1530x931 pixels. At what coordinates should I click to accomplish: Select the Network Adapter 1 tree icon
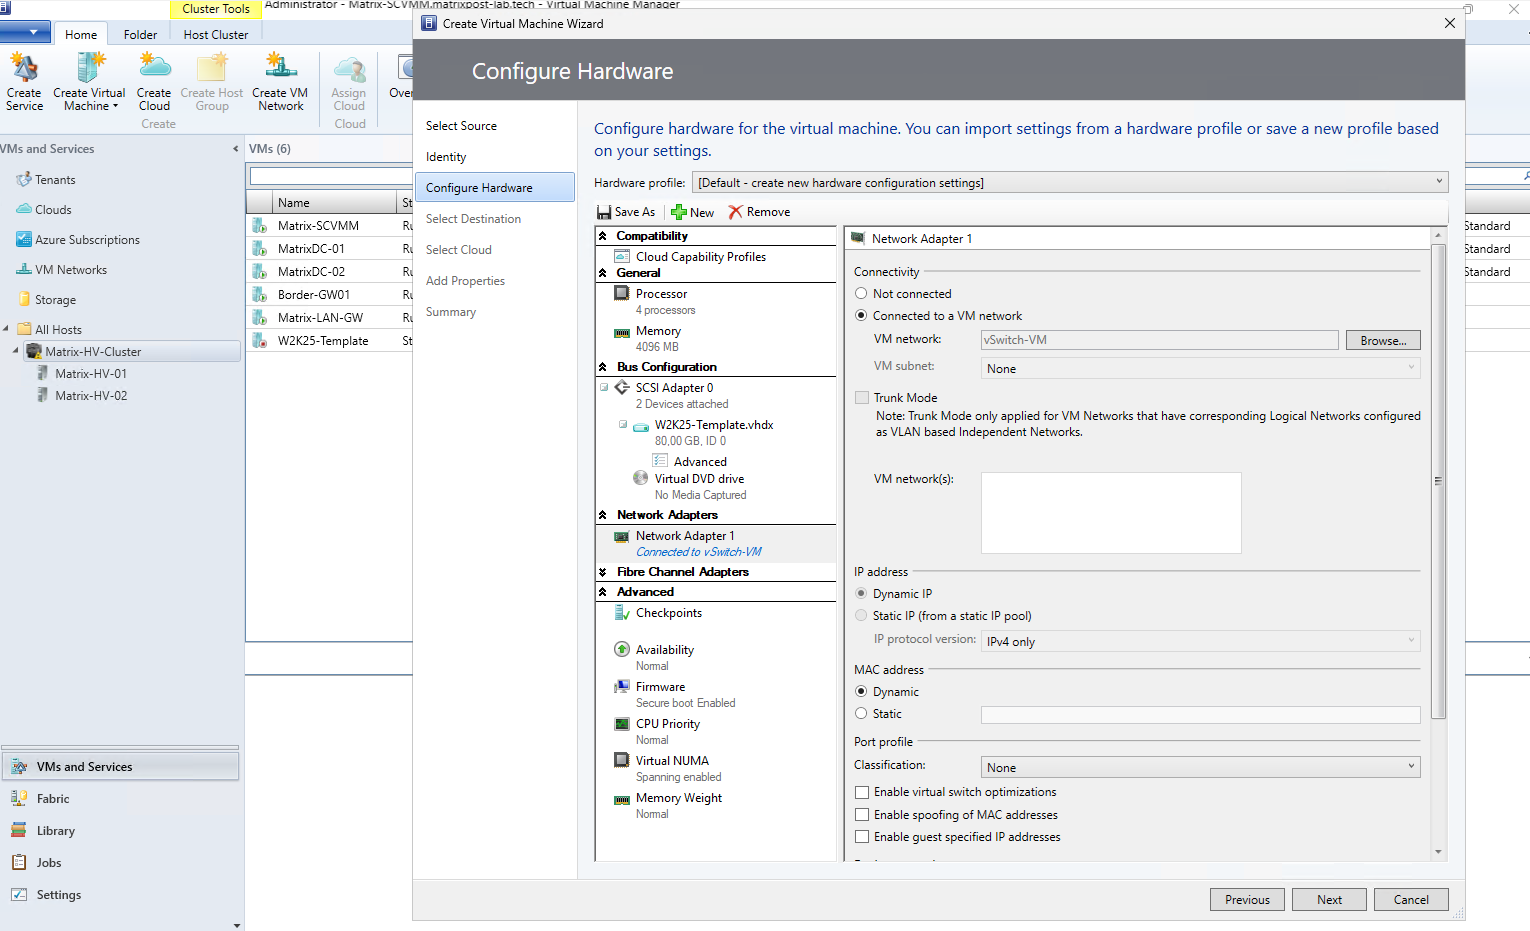pyautogui.click(x=622, y=537)
